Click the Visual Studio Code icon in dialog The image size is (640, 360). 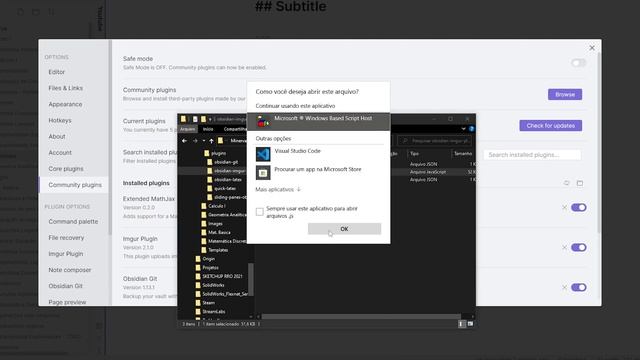(x=263, y=154)
